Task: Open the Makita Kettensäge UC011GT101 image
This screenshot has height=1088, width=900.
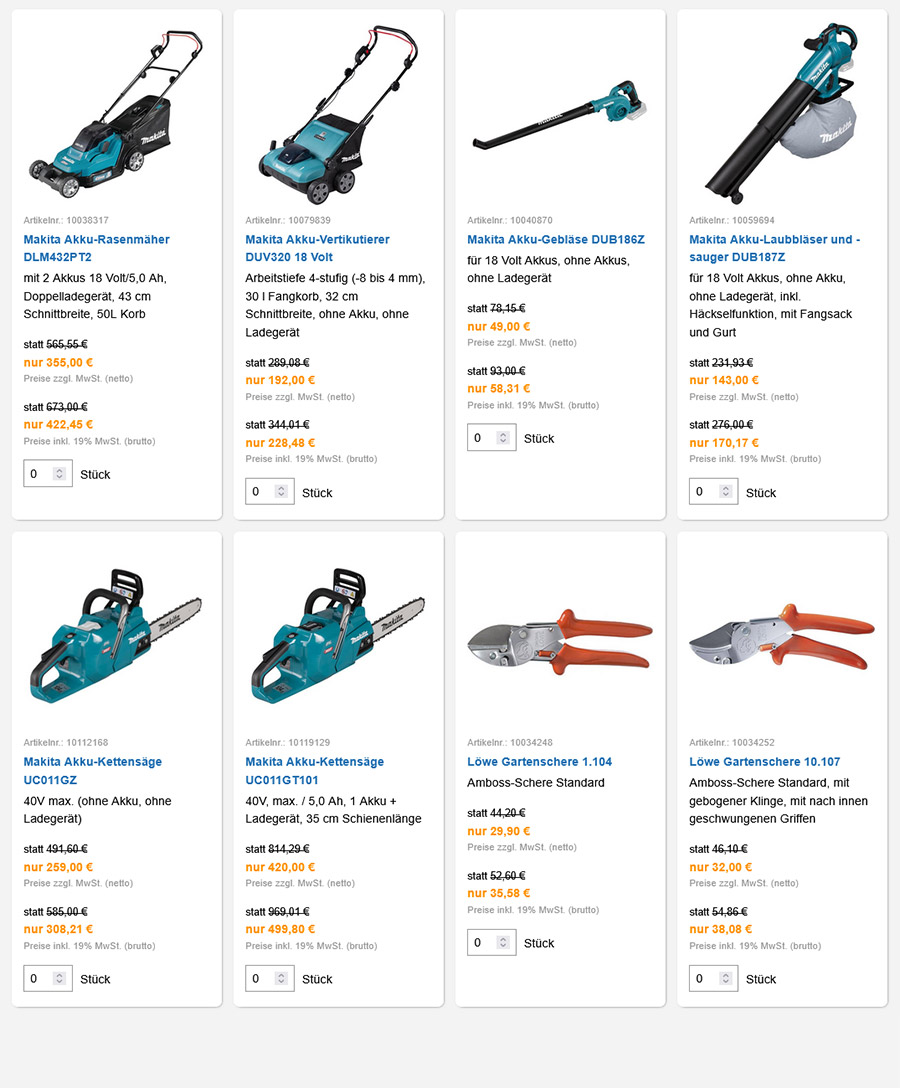Action: pos(339,636)
